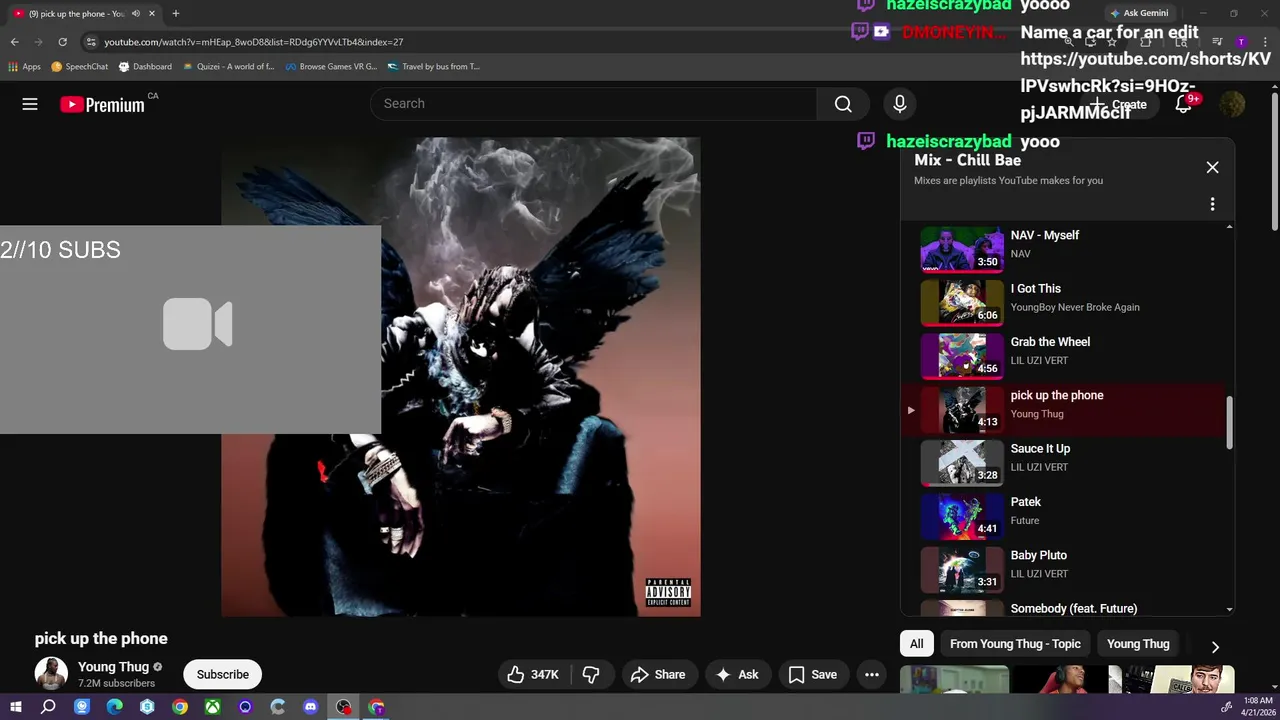This screenshot has height=720, width=1280.
Task: Close the pick up the phone tab
Action: tap(152, 14)
